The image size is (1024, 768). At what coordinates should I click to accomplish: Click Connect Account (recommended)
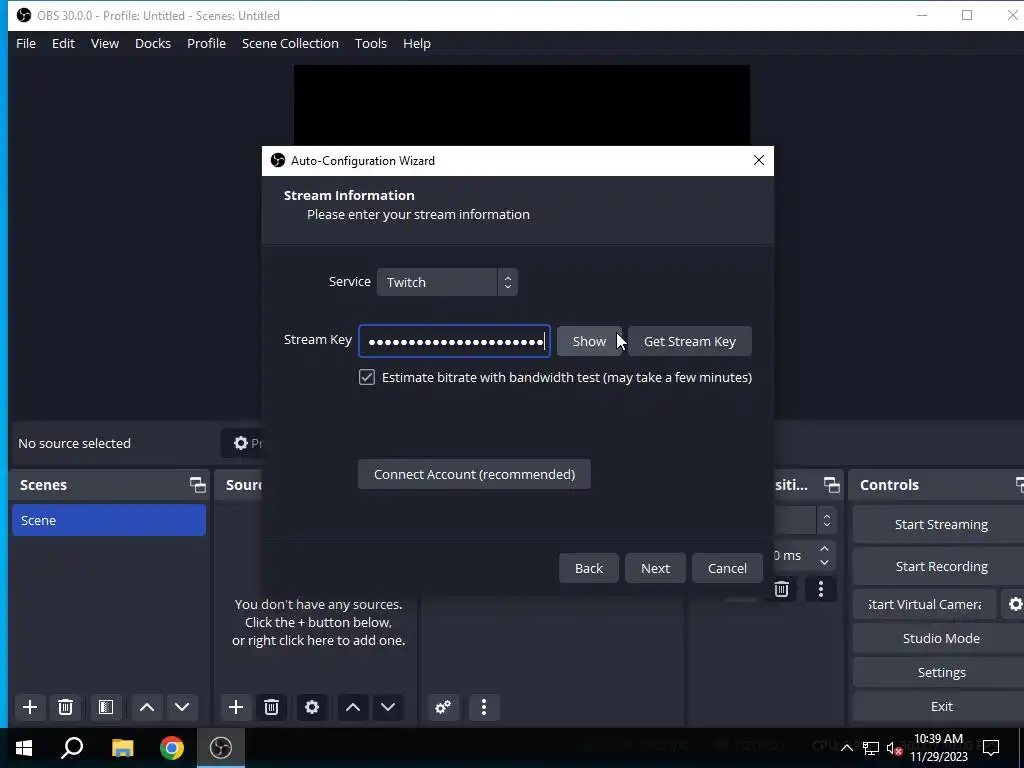coord(474,474)
